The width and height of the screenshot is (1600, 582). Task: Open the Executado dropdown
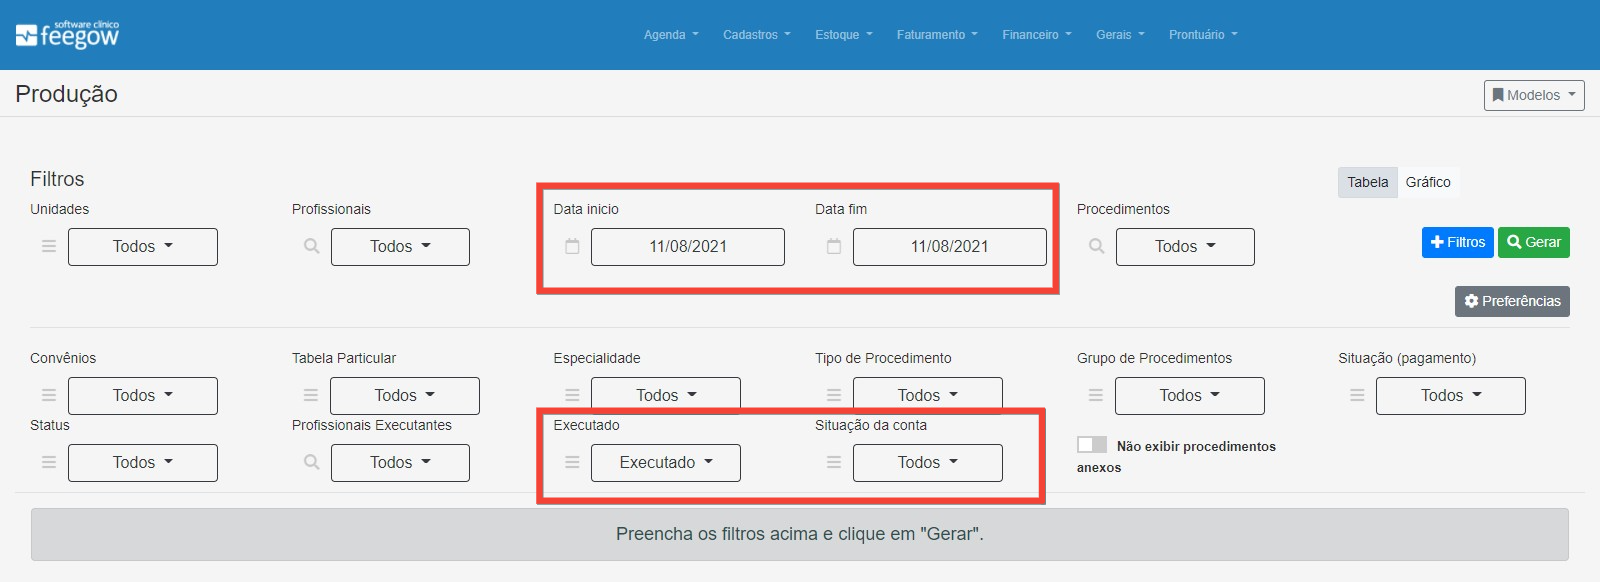click(666, 463)
